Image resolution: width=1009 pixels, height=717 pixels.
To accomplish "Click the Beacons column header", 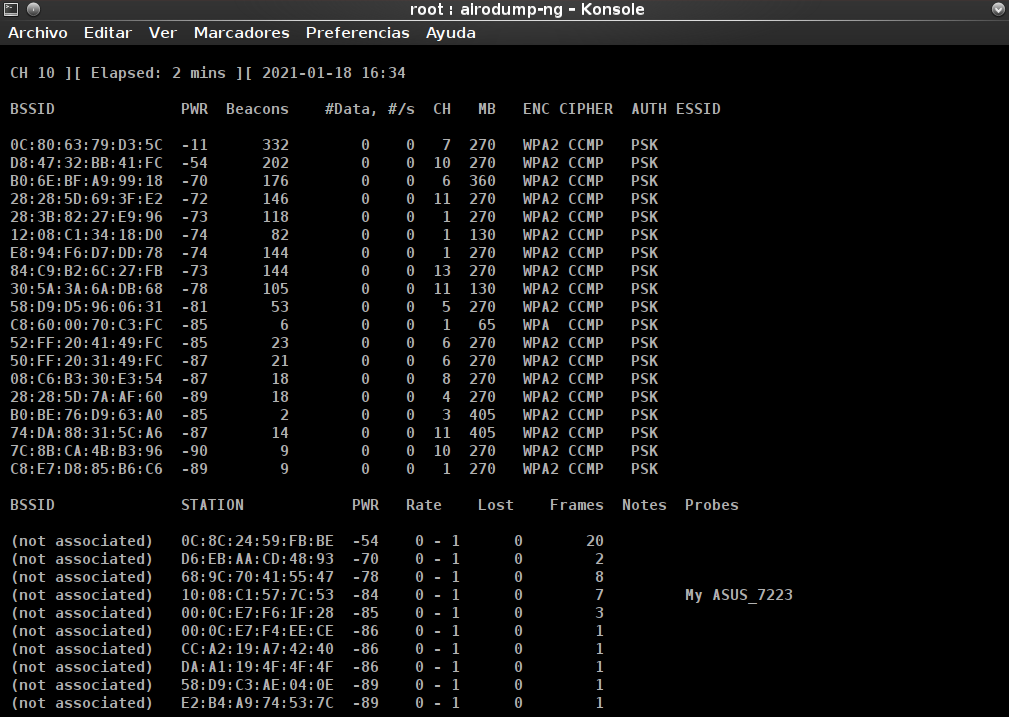I will tap(257, 109).
